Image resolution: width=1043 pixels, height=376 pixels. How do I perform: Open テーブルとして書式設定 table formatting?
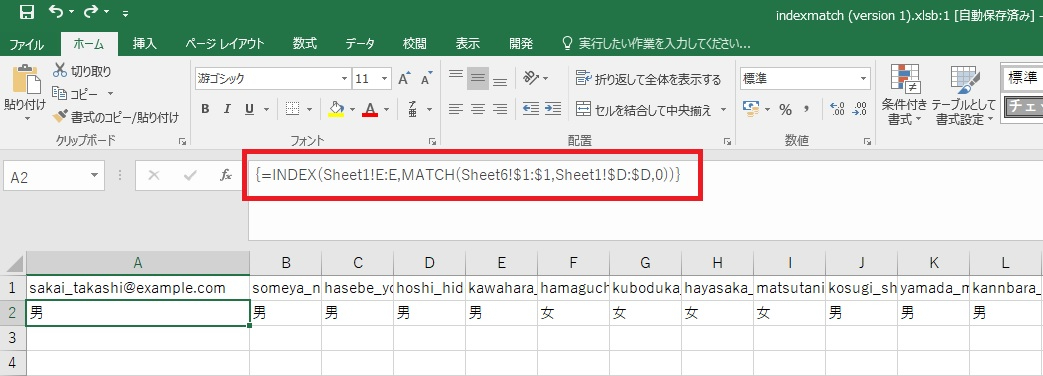tap(965, 94)
